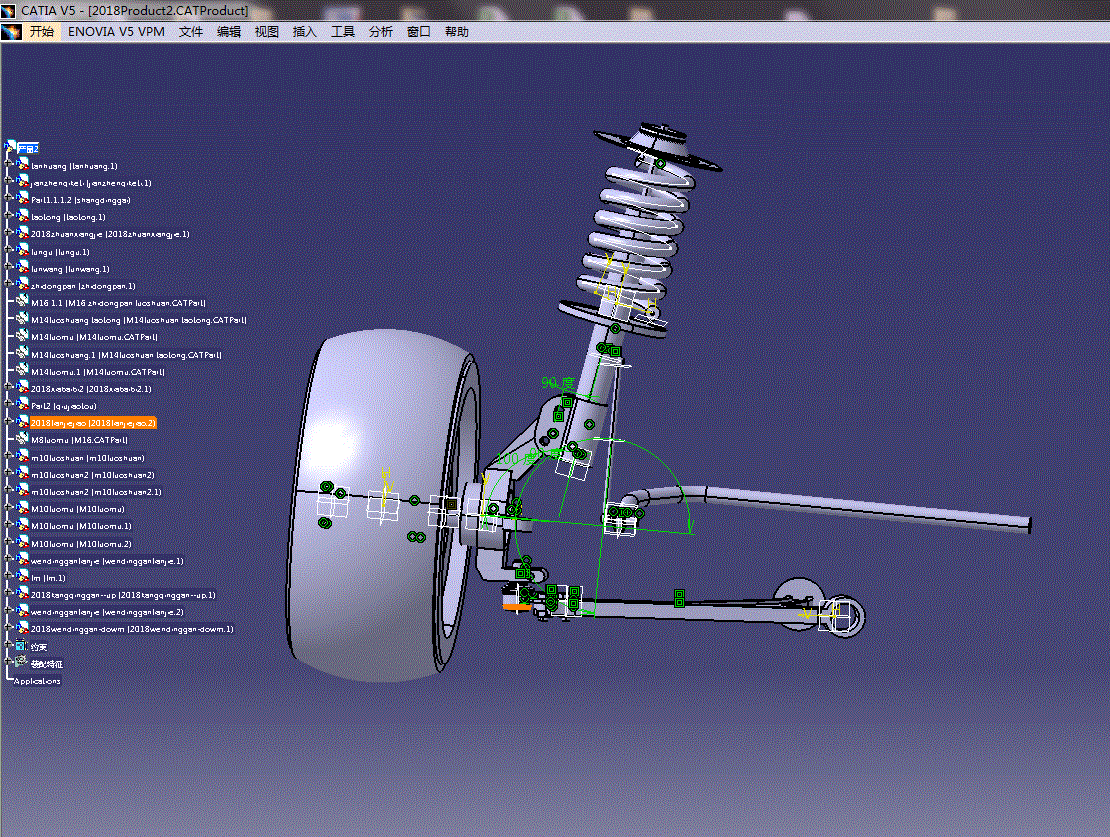
Task: Click the product icon beside jianzhengqitei
Action: [23, 182]
